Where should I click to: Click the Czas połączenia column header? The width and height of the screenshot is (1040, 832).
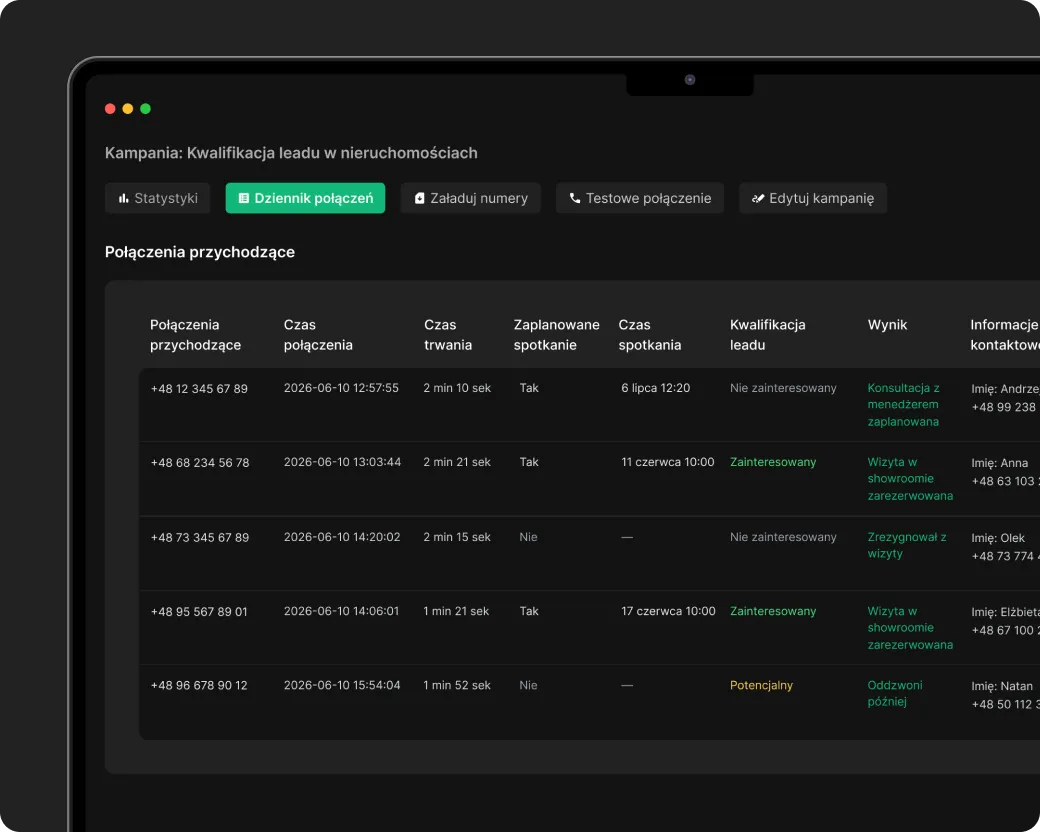click(318, 334)
